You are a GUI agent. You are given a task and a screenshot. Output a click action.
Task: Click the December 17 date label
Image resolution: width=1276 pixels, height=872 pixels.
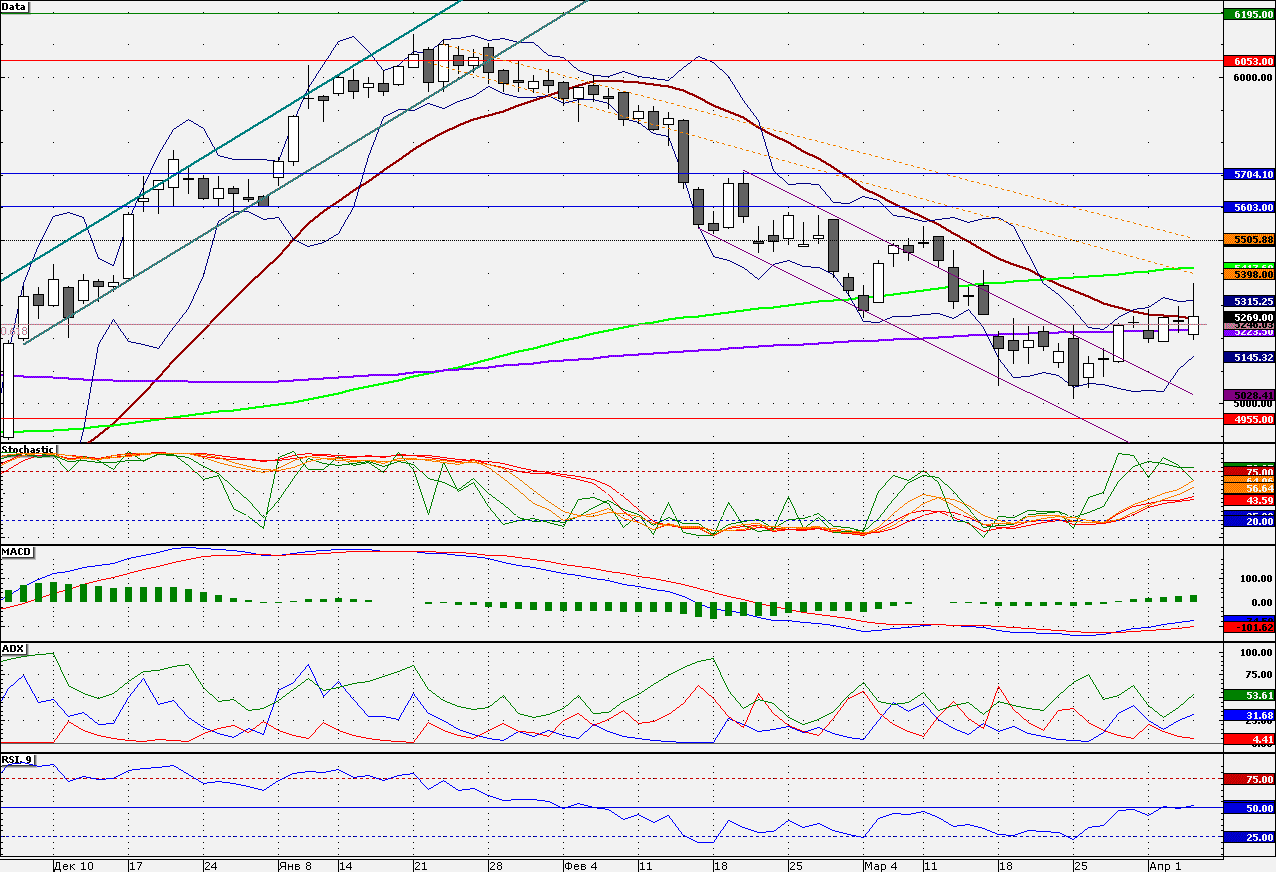(137, 865)
